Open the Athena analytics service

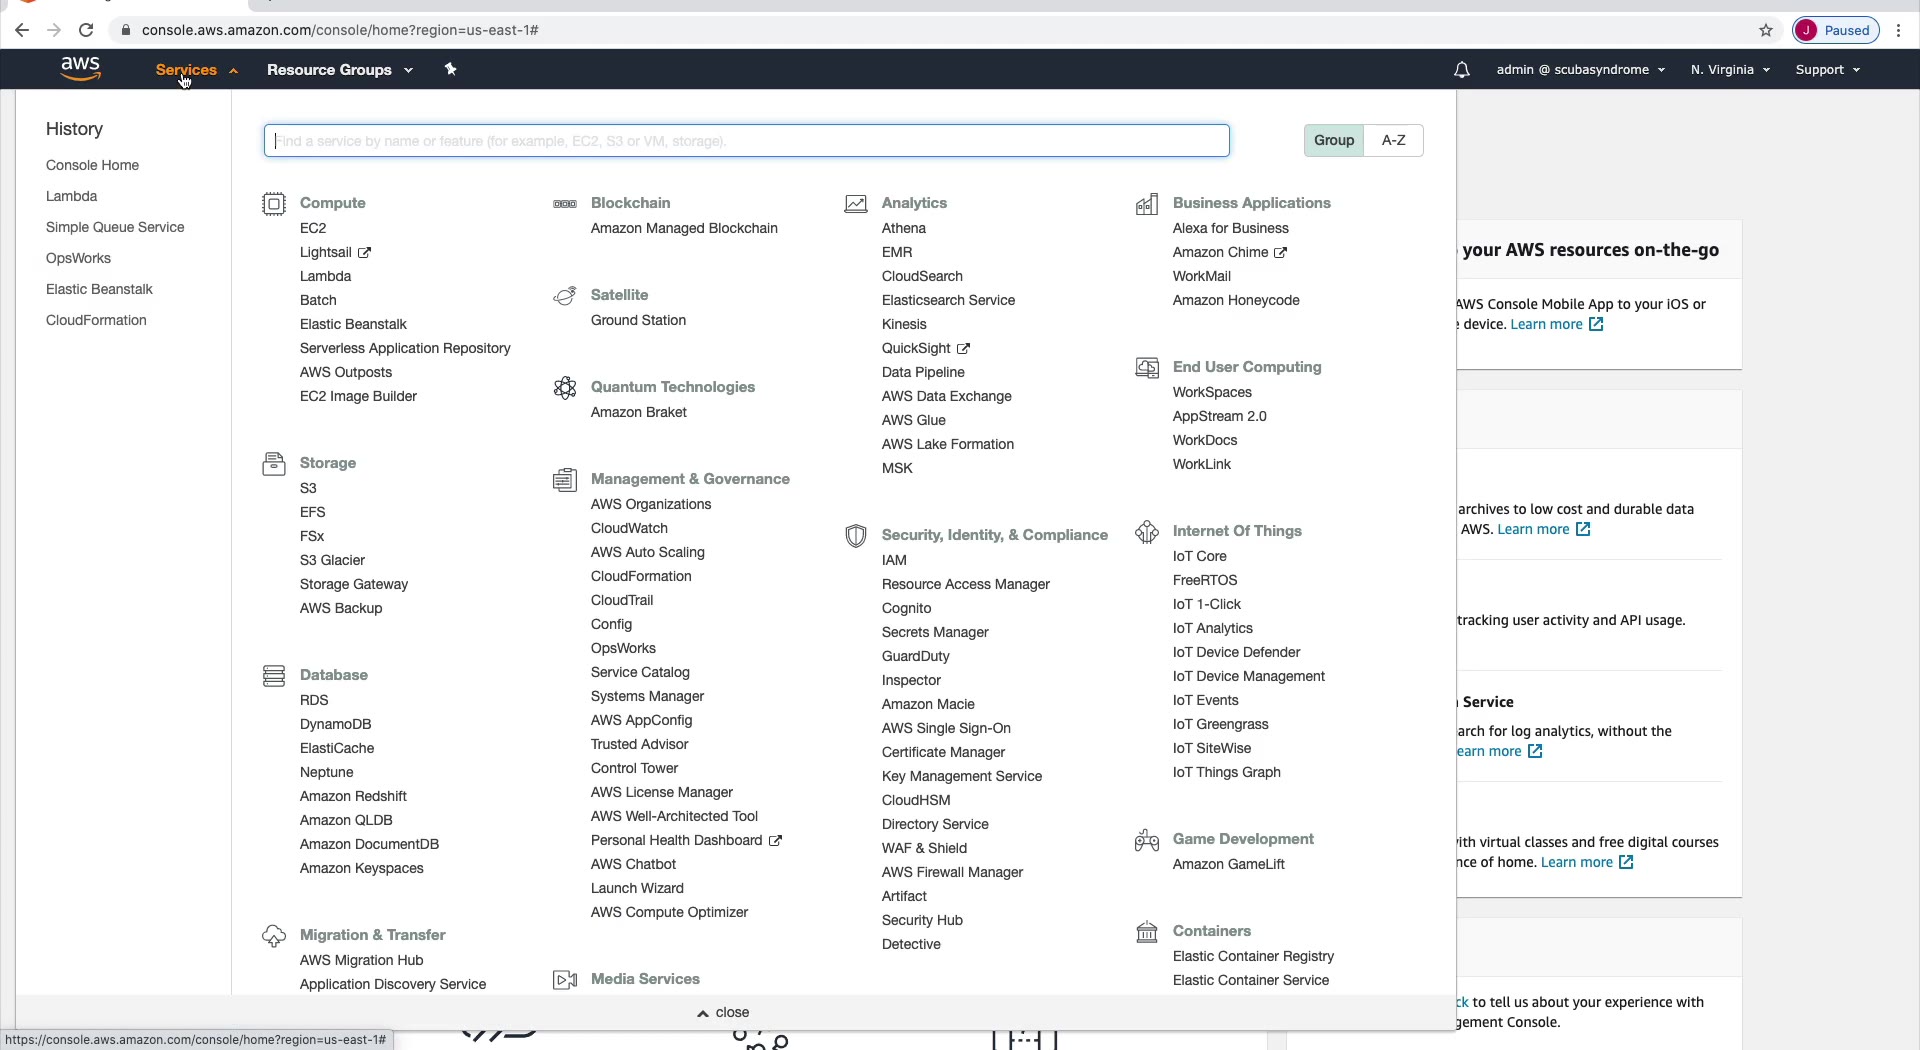(904, 228)
